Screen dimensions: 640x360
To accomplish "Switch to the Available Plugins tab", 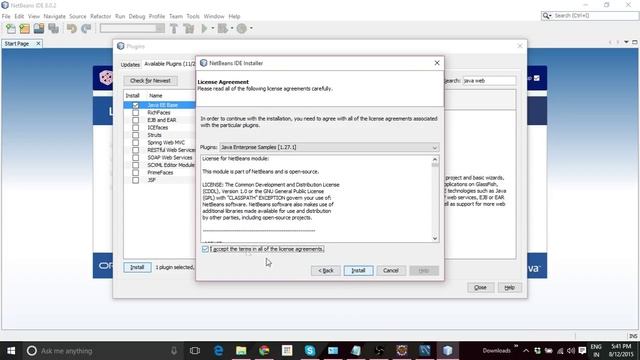I will [169, 64].
